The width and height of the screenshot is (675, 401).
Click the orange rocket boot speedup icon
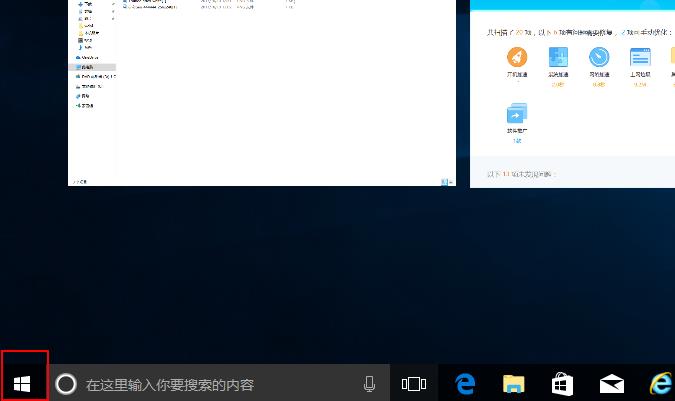517,59
